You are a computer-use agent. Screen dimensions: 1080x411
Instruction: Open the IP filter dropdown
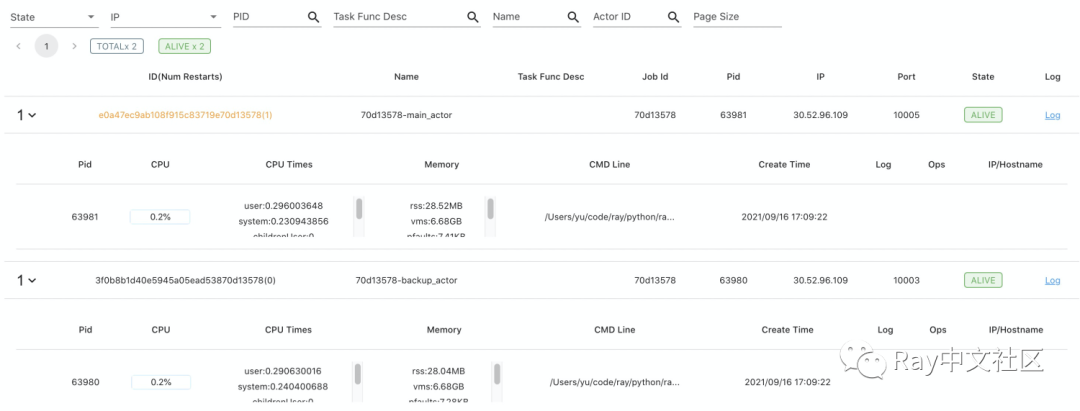214,17
